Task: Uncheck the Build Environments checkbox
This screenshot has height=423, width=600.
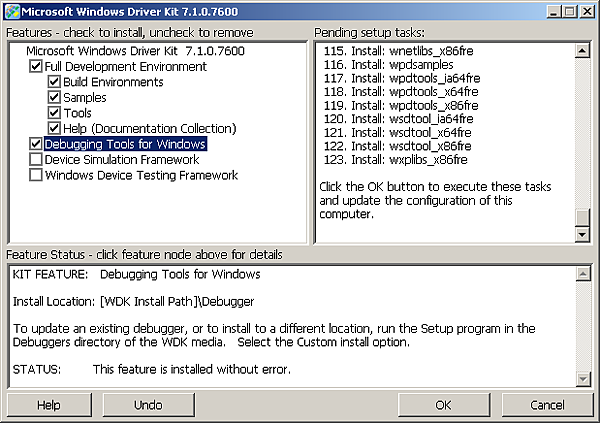Action: click(x=54, y=82)
